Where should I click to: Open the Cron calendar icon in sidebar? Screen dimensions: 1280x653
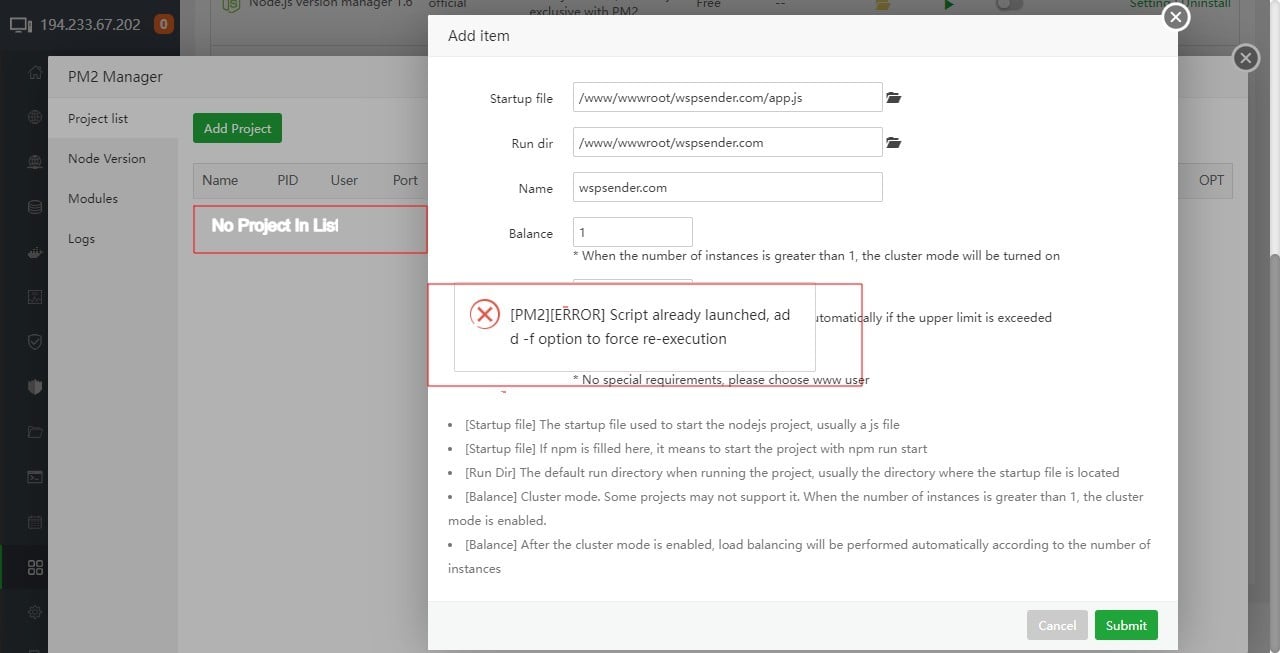tap(35, 521)
